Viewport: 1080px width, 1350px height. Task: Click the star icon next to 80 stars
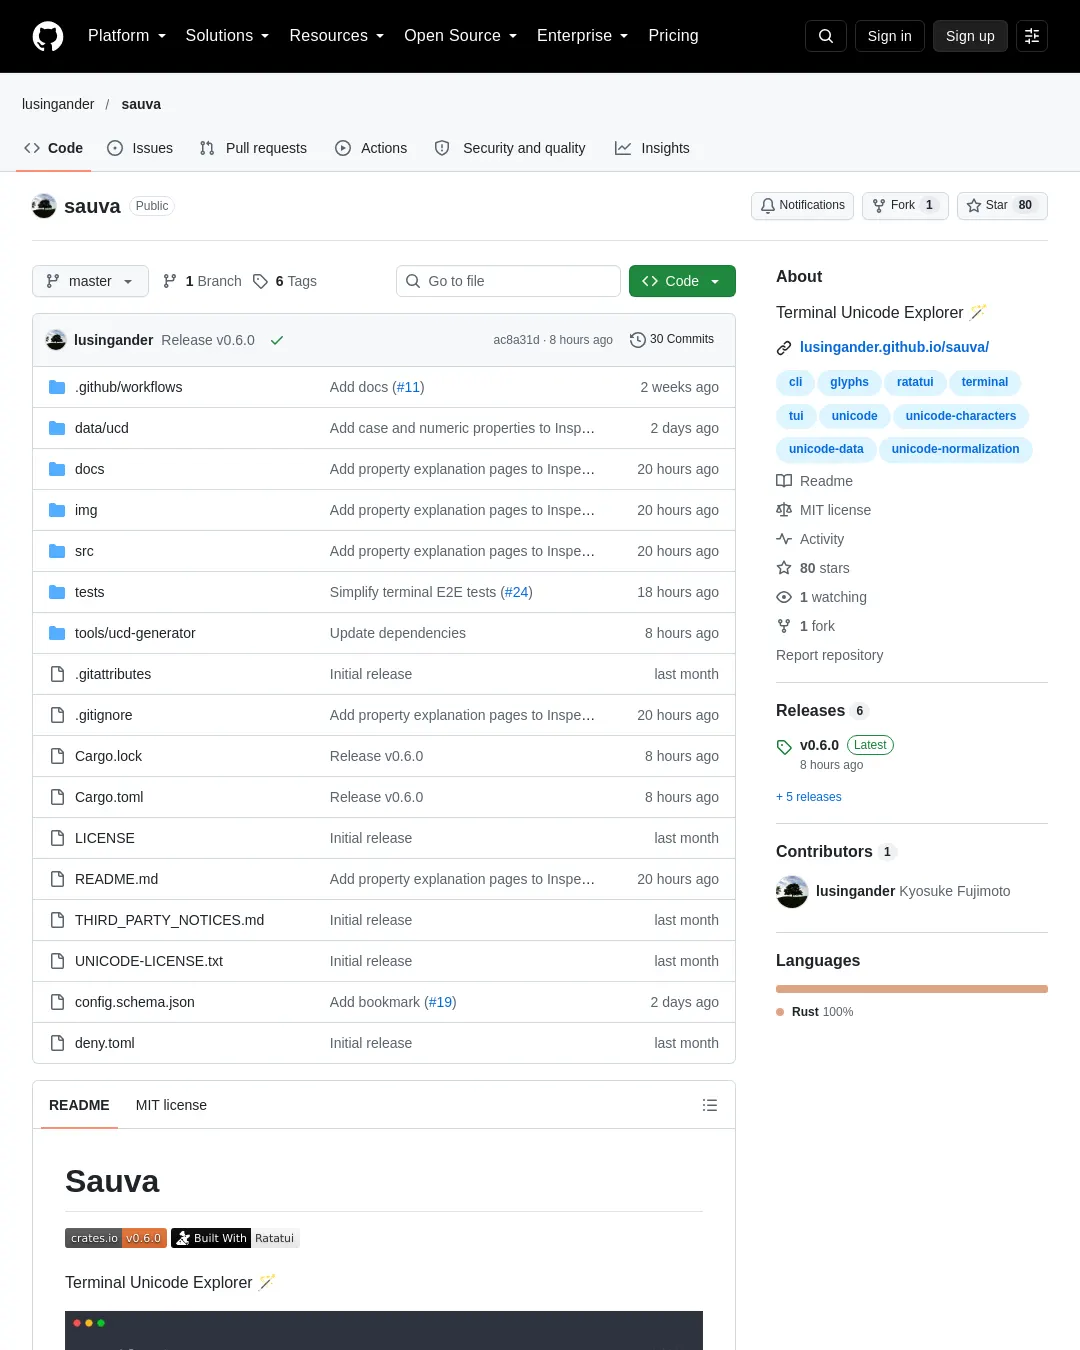pyautogui.click(x=784, y=568)
